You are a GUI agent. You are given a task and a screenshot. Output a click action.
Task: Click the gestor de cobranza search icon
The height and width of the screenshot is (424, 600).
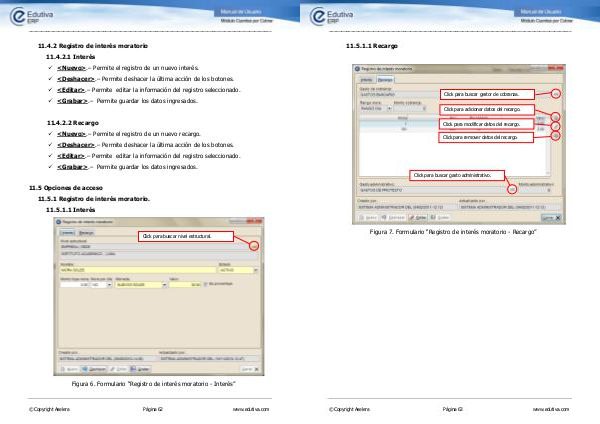tap(556, 94)
